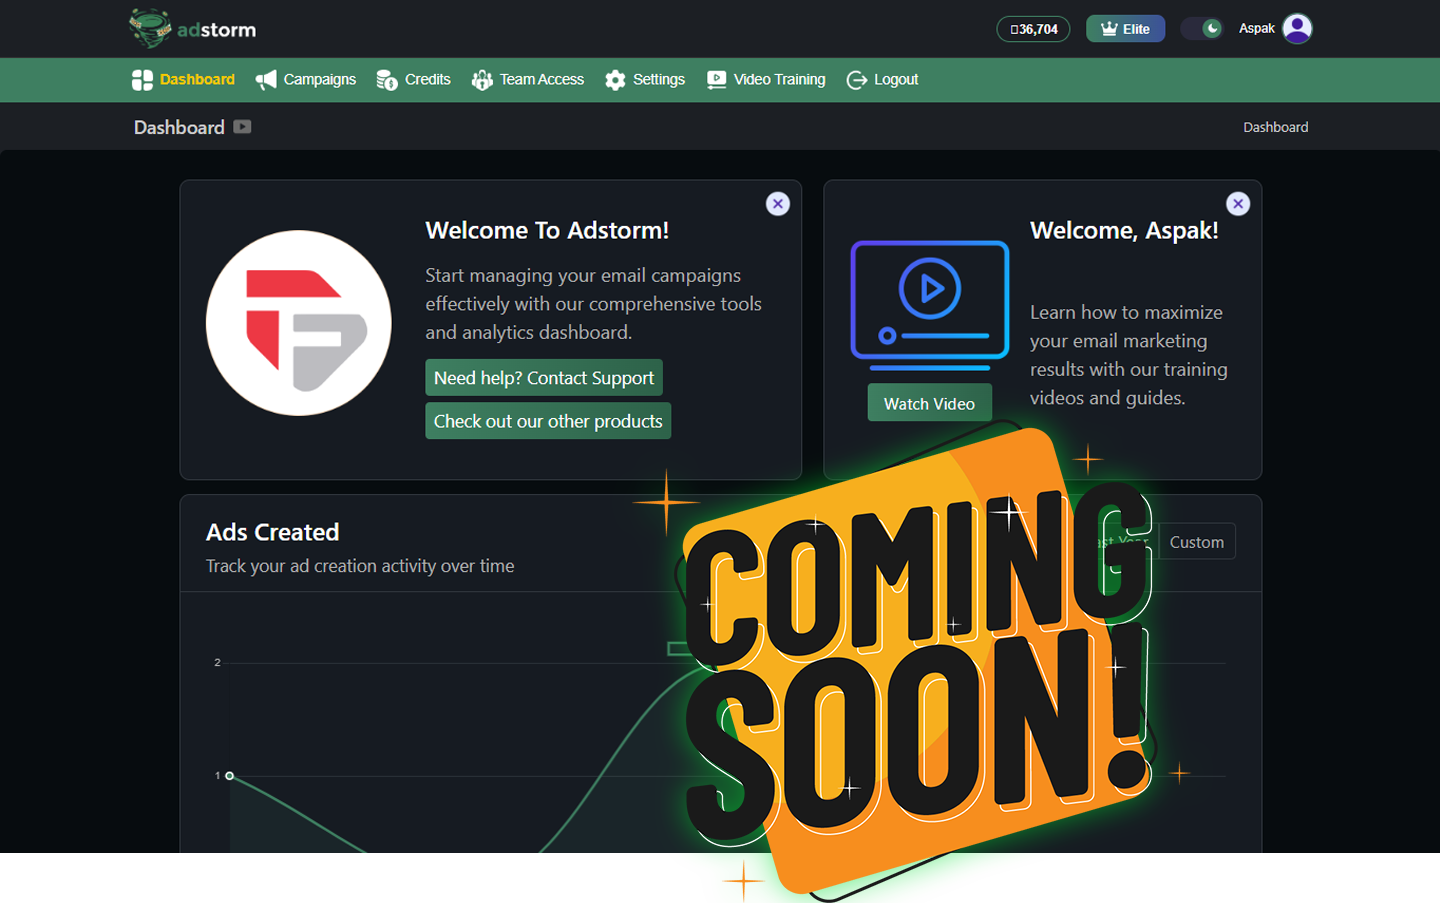1440x903 pixels.
Task: Open the Video Training menu item
Action: coord(766,80)
